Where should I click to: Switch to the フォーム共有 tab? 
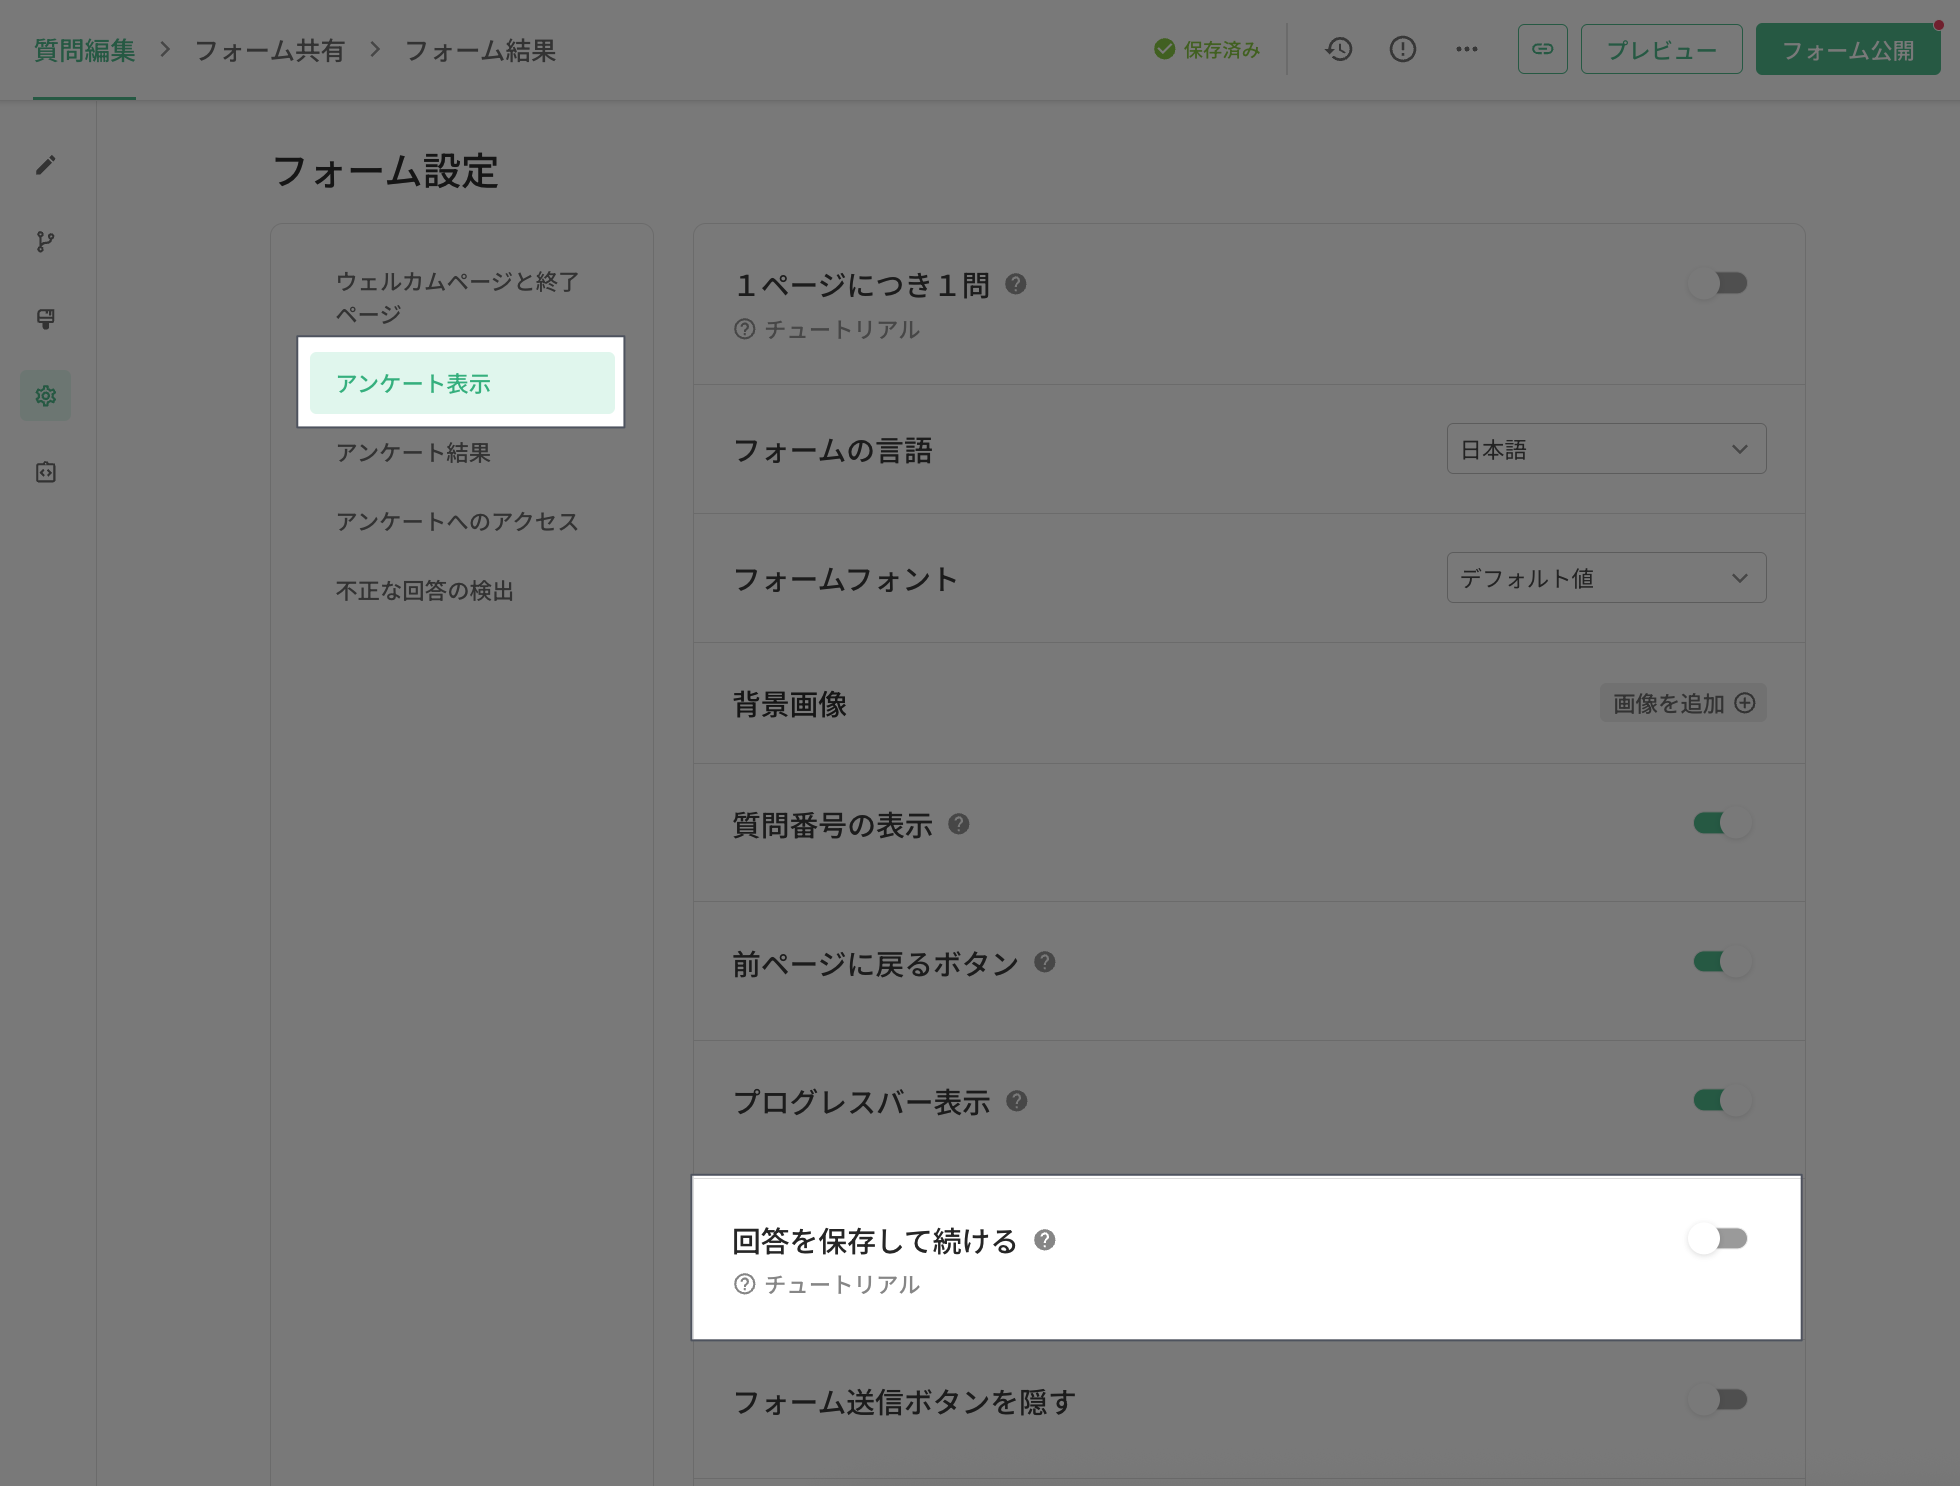coord(269,50)
